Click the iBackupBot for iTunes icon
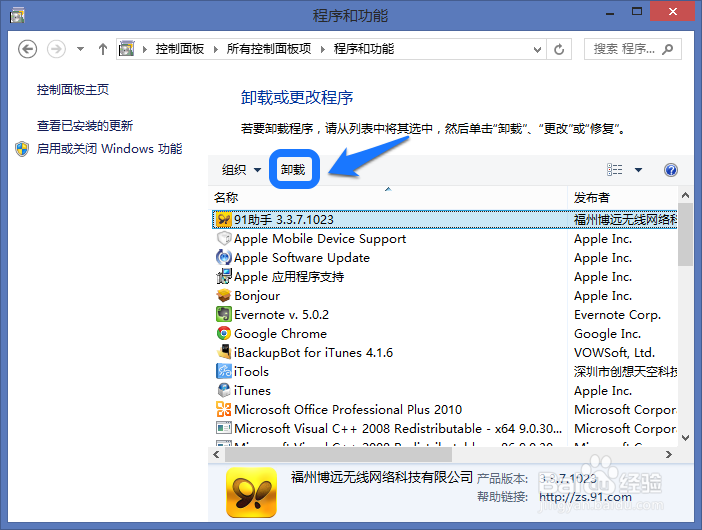702x530 pixels. click(223, 352)
